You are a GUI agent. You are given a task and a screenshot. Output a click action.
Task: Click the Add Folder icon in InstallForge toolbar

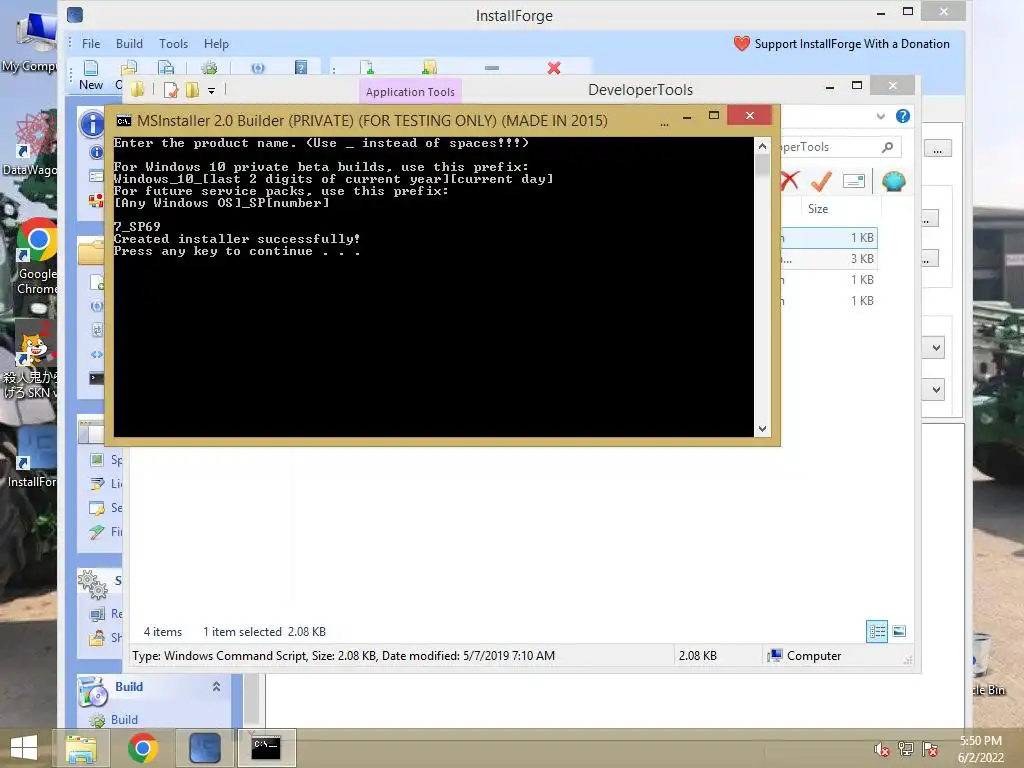click(429, 68)
